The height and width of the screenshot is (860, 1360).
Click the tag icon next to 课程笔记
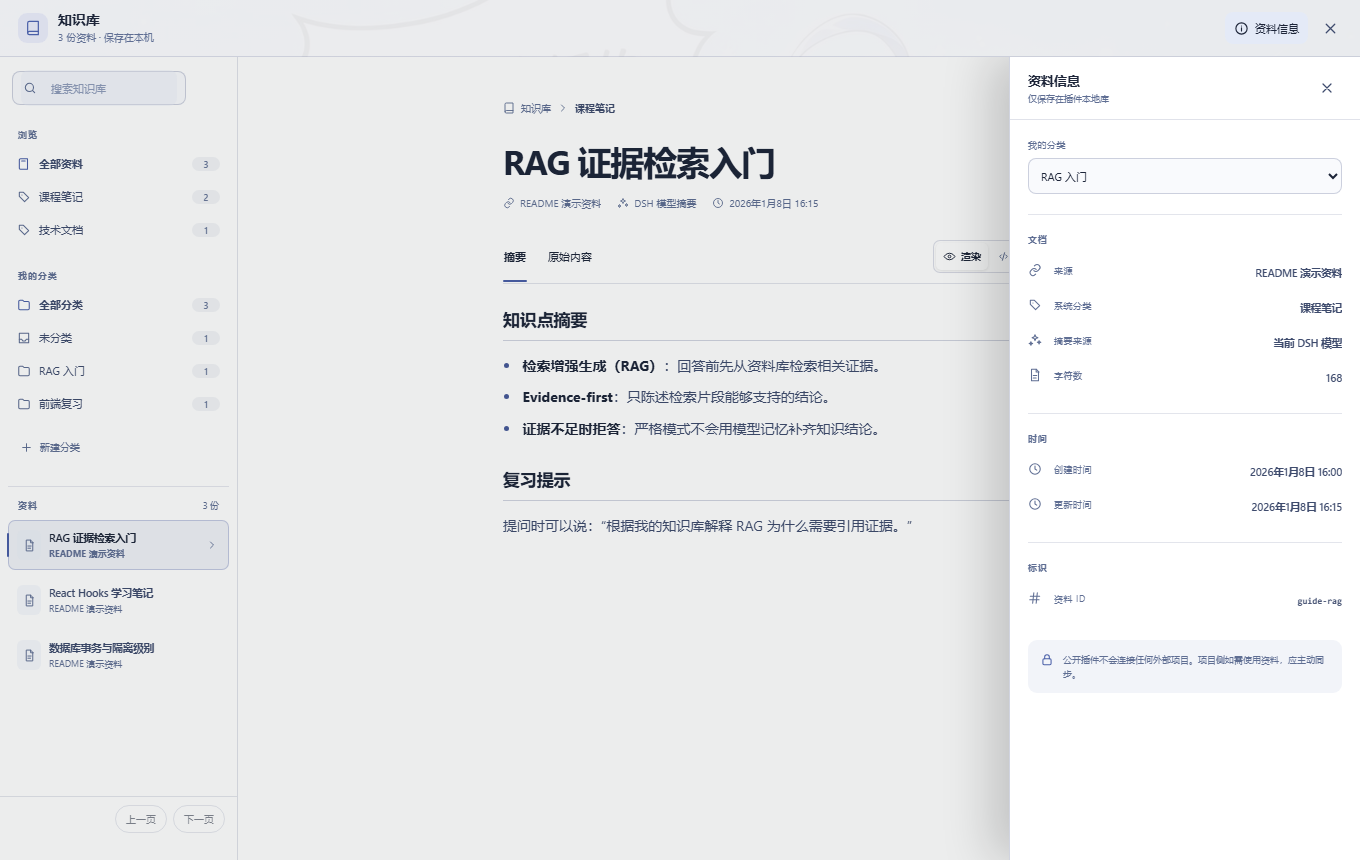(x=24, y=197)
